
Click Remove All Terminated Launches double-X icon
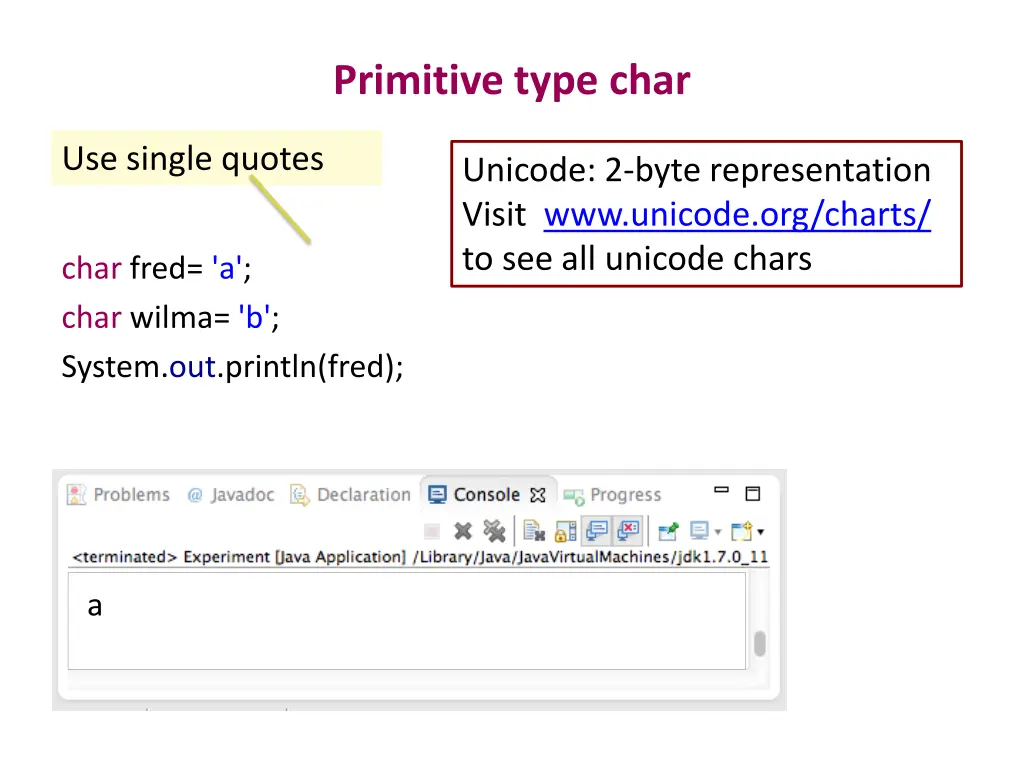[x=494, y=531]
